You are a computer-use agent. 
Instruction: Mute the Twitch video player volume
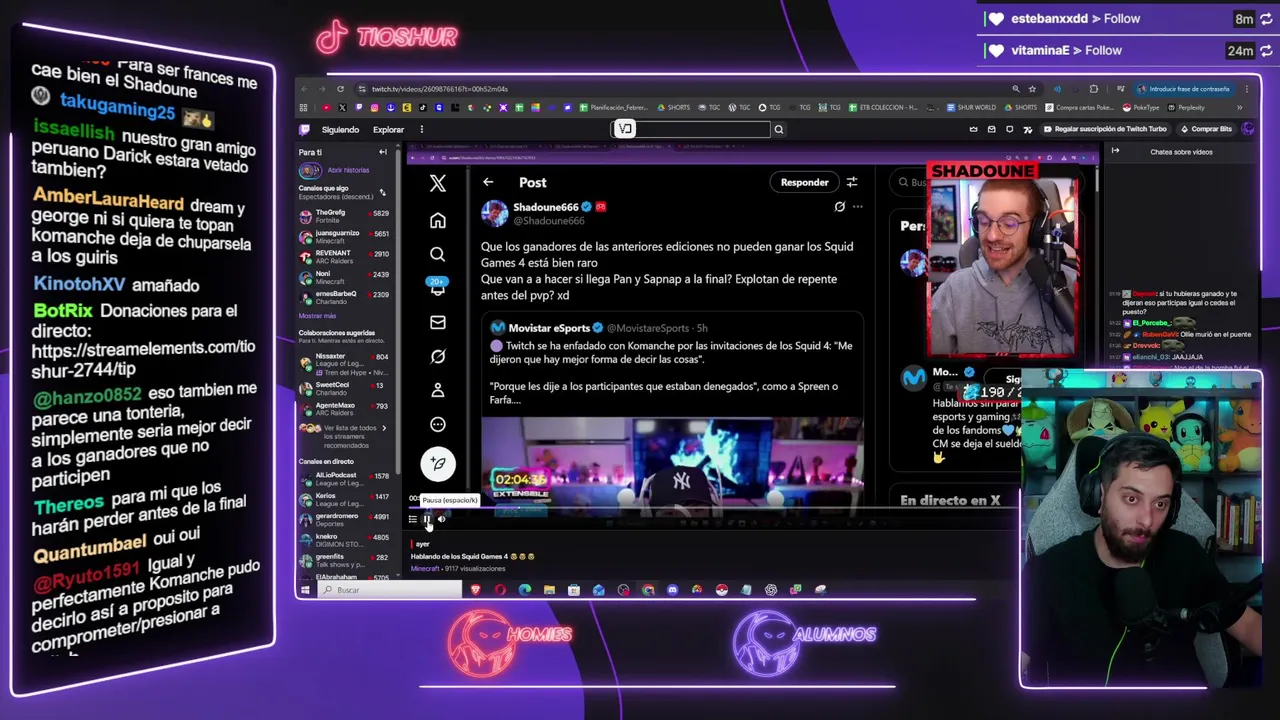[x=442, y=519]
